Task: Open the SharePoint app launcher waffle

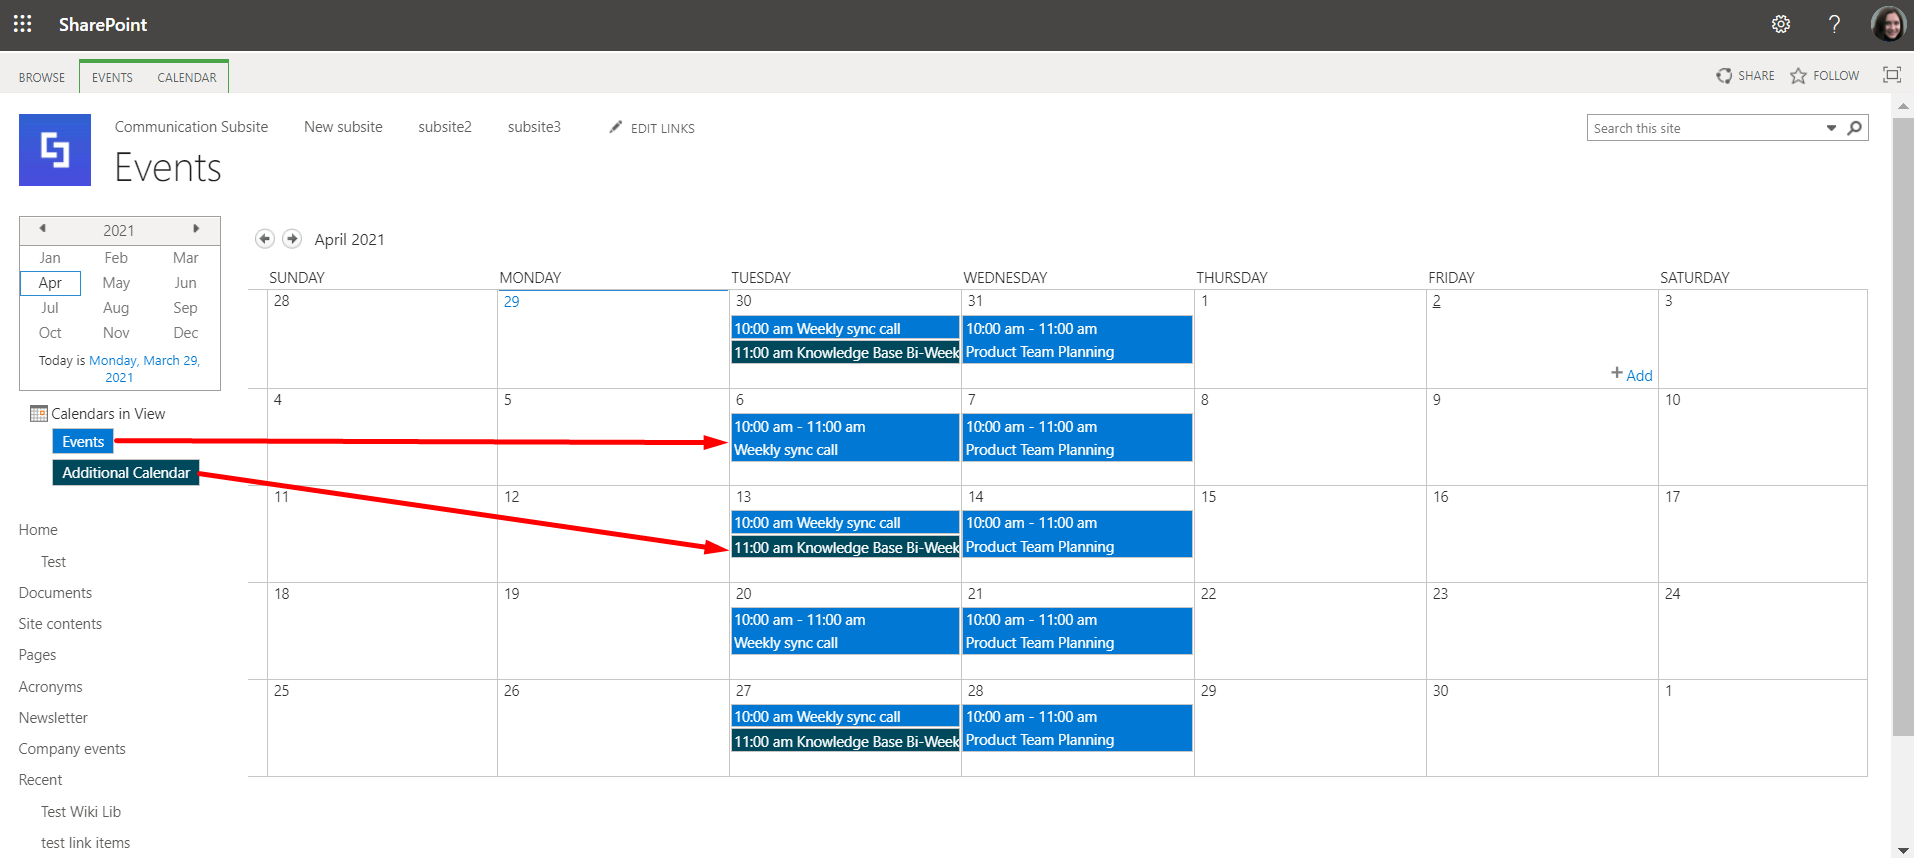Action: 23,24
